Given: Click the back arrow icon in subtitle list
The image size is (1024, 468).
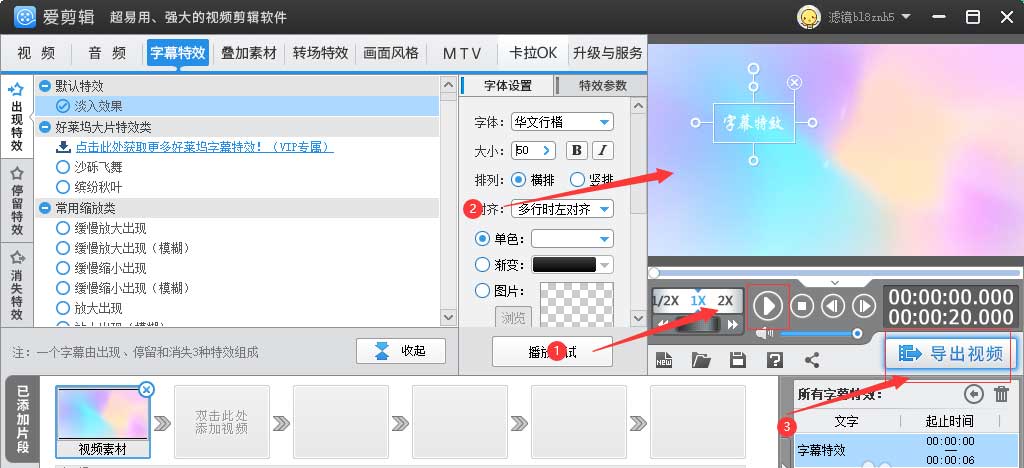Looking at the screenshot, I should (974, 394).
